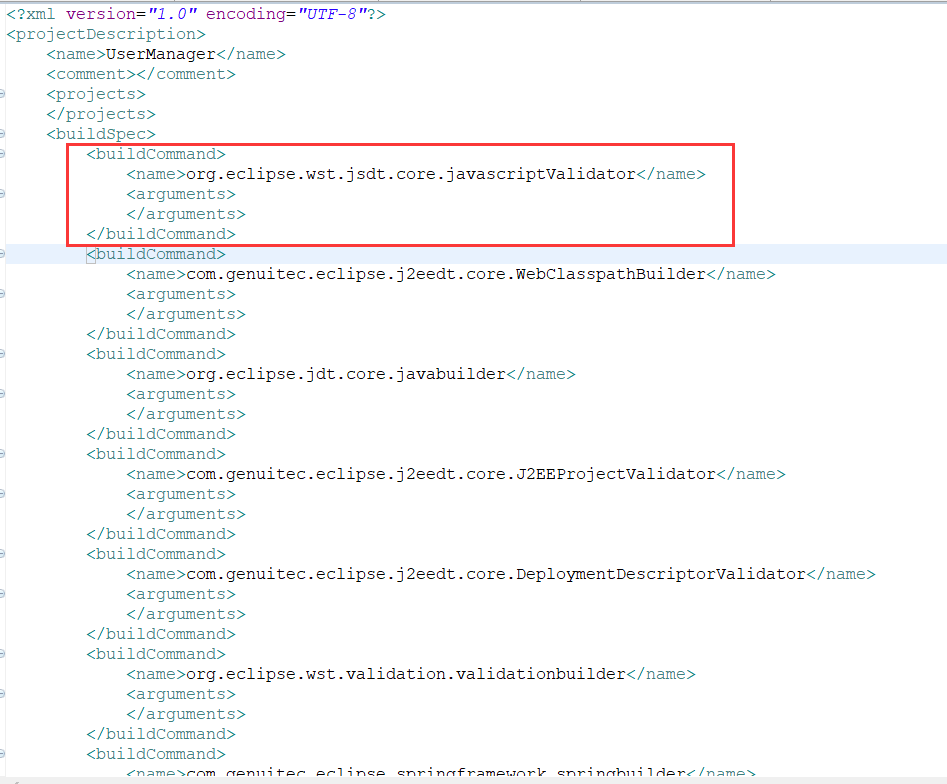The width and height of the screenshot is (947, 784).
Task: Collapse the <projects> element fold marker
Action: [2, 94]
